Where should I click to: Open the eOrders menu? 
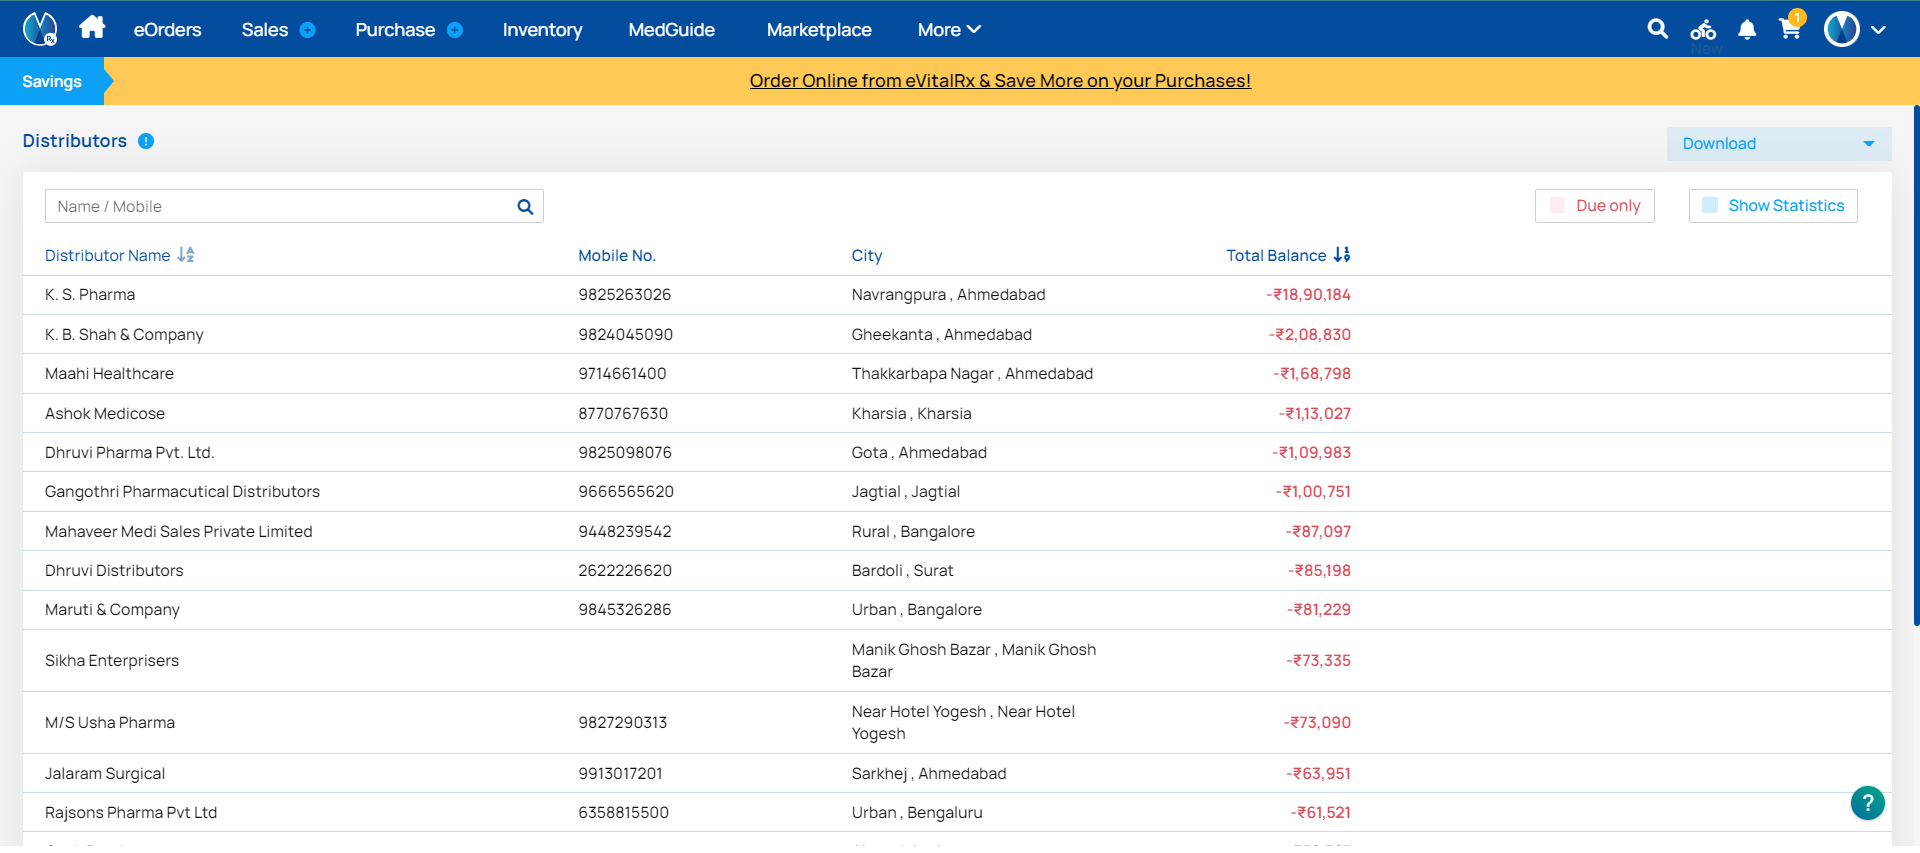click(x=167, y=30)
